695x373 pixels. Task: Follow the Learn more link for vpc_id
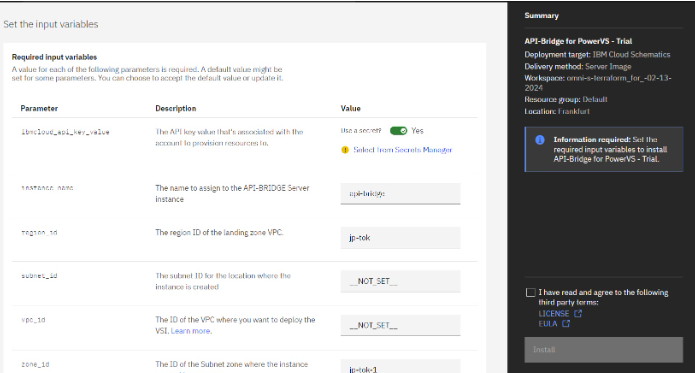coord(191,331)
